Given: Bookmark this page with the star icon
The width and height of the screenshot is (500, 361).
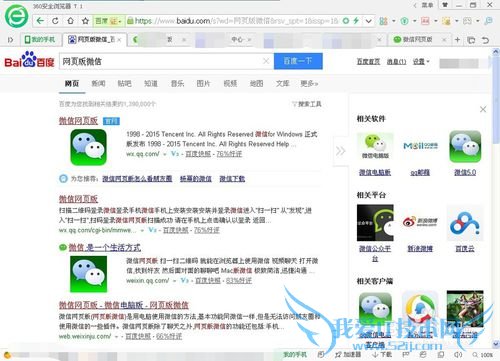Looking at the screenshot, I should [85, 21].
